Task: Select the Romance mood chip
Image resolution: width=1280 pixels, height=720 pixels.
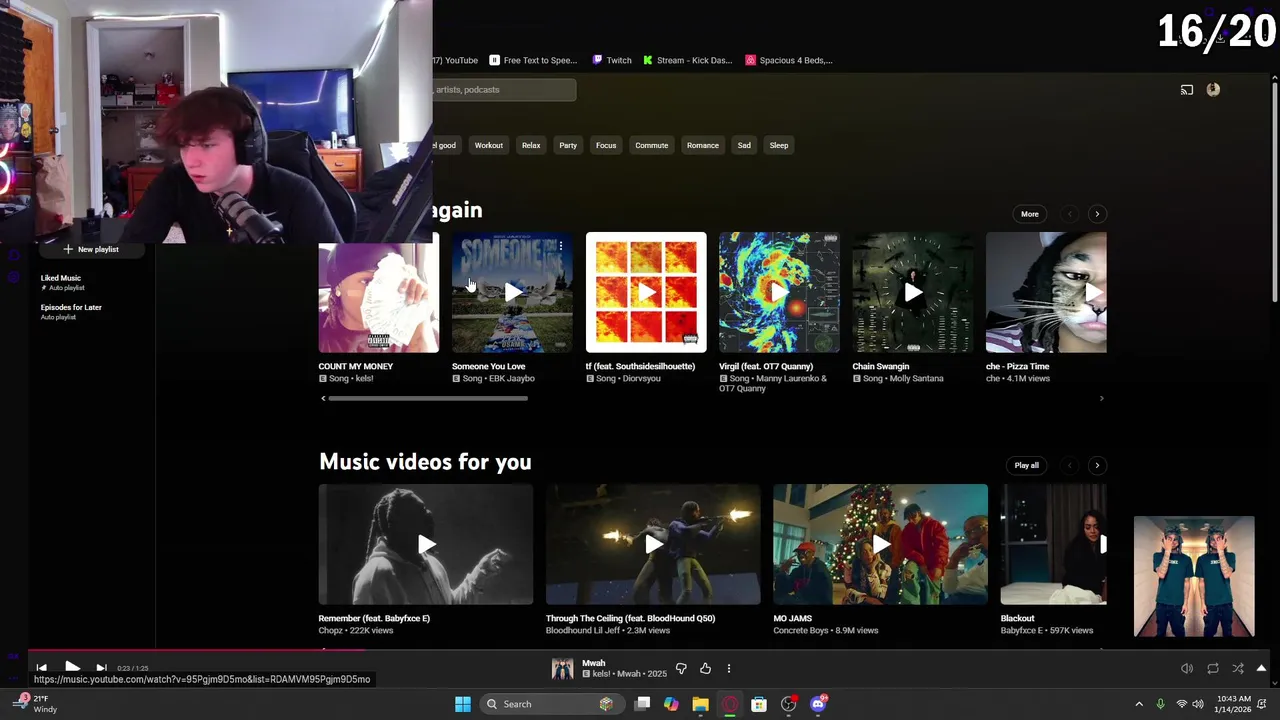Action: [703, 145]
